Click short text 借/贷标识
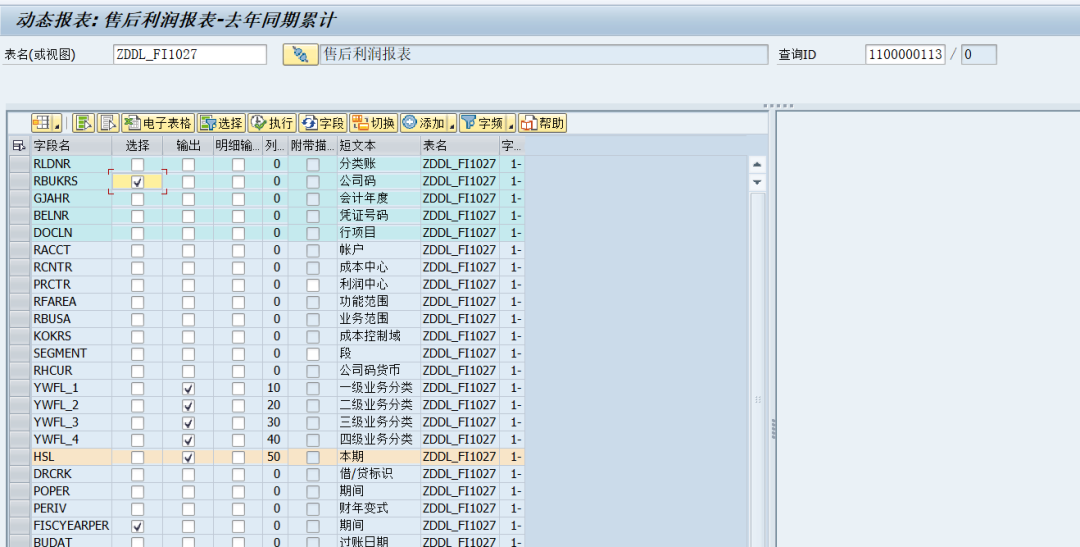Image resolution: width=1080 pixels, height=547 pixels. [366, 474]
